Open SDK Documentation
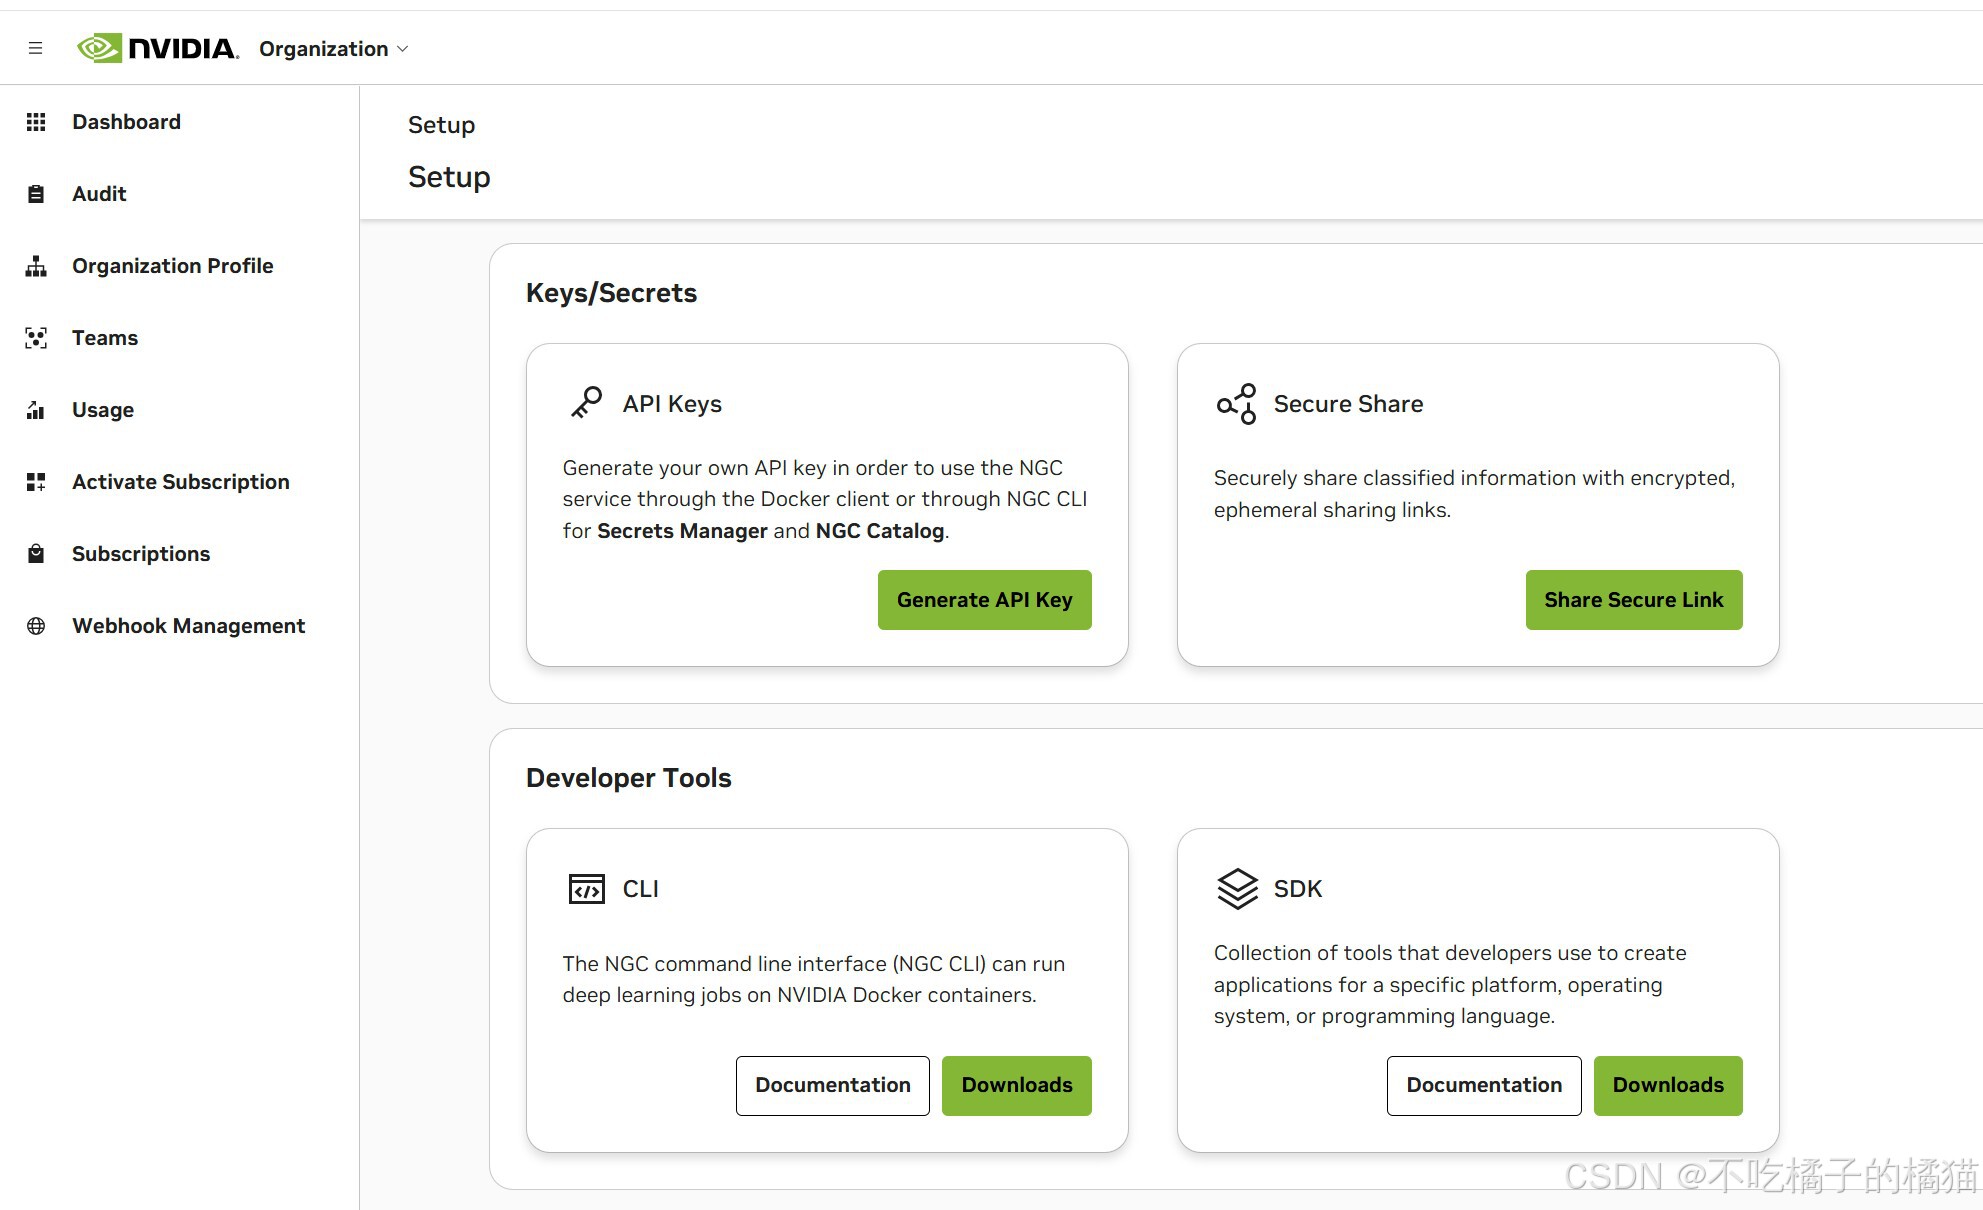 coord(1483,1085)
